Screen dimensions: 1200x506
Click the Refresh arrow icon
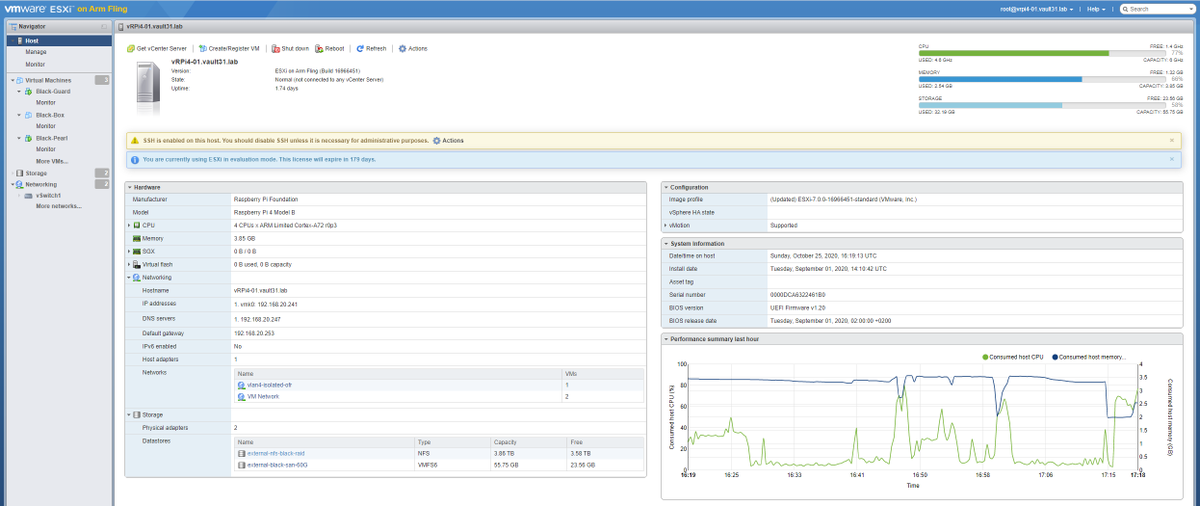click(x=360, y=48)
